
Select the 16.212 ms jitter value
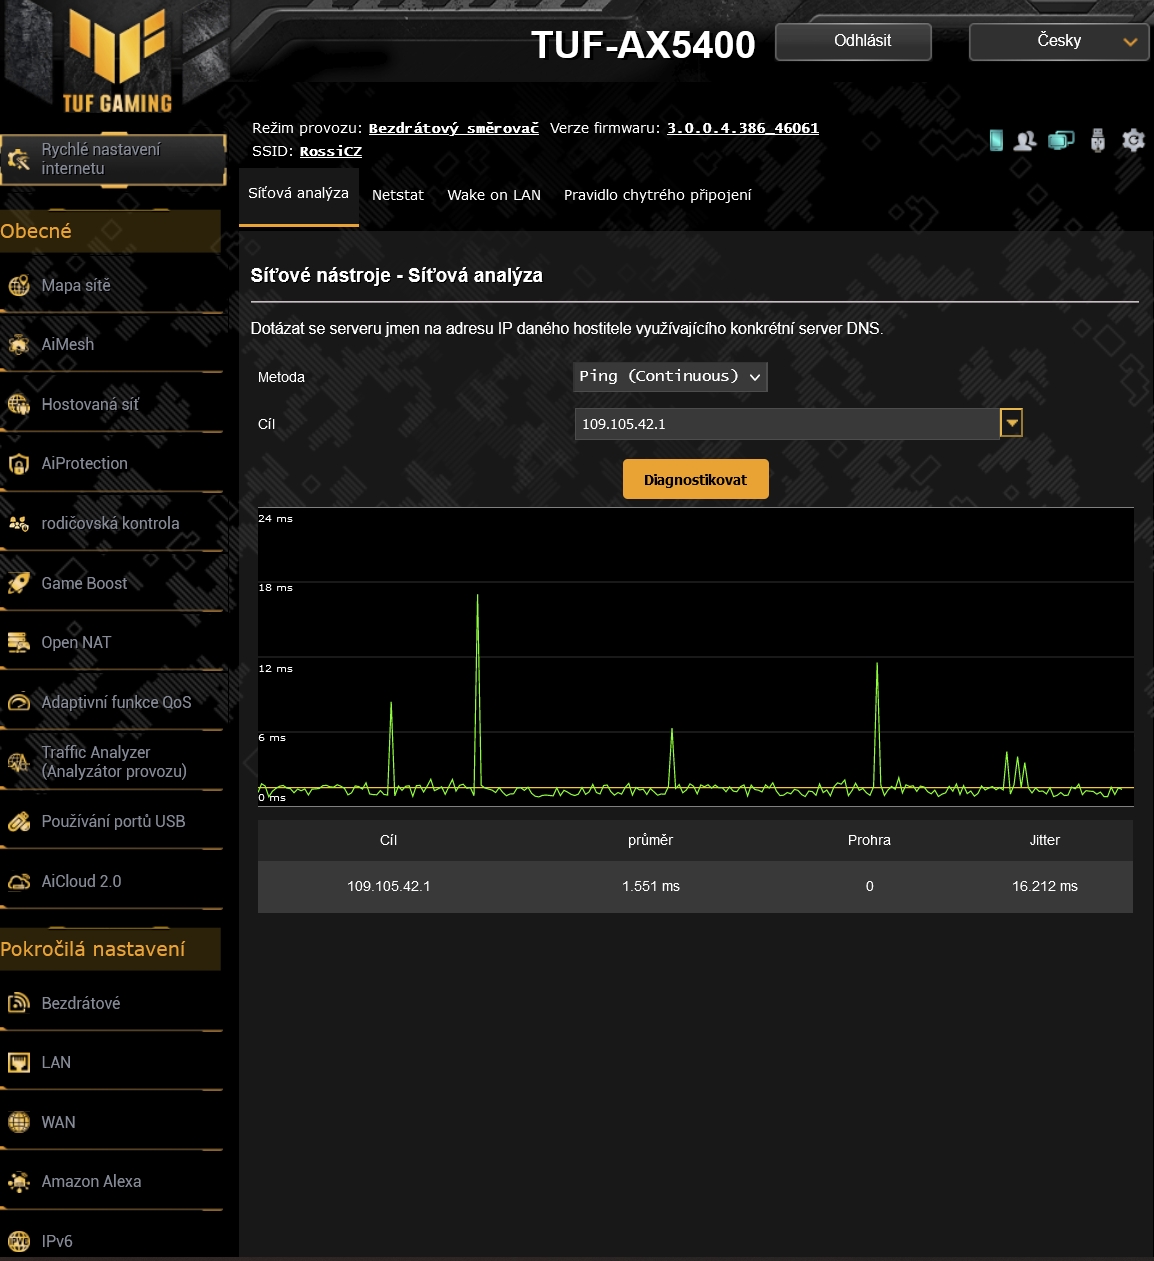click(x=1045, y=887)
